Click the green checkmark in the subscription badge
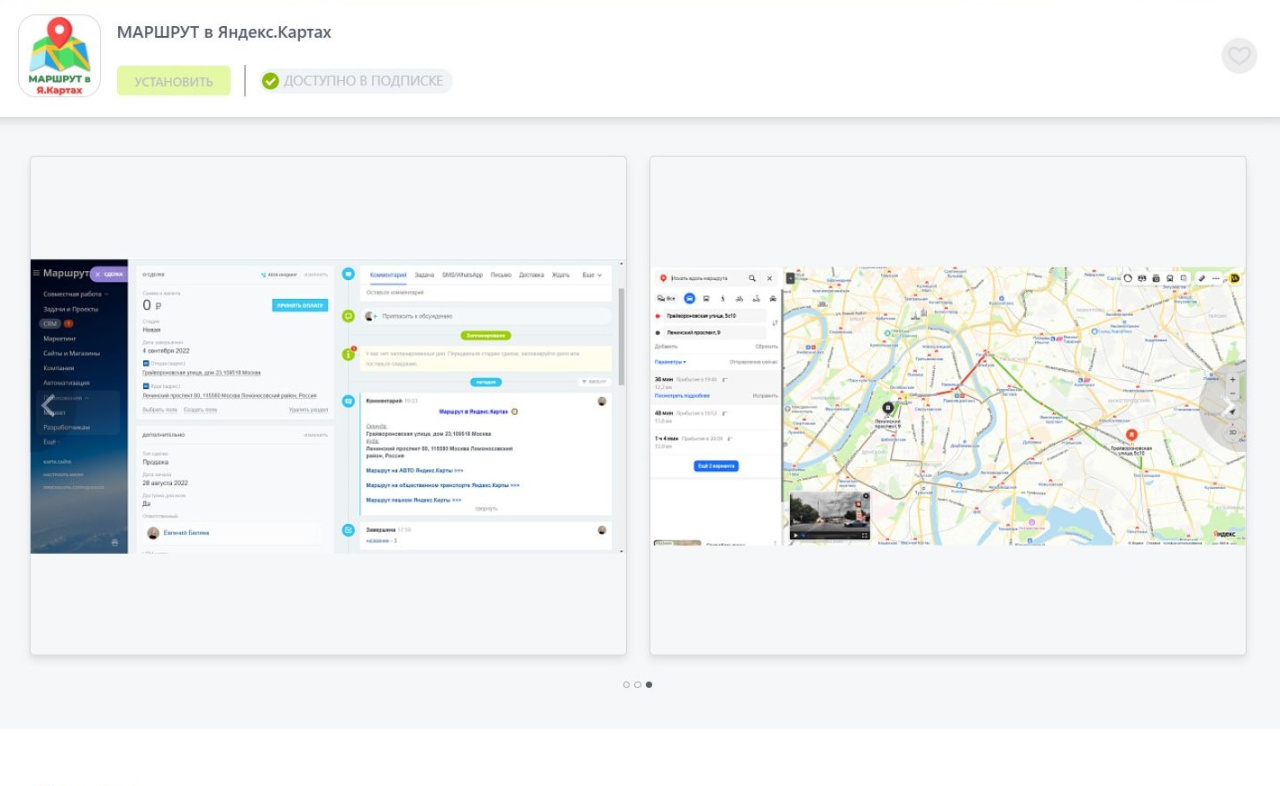 tap(270, 81)
